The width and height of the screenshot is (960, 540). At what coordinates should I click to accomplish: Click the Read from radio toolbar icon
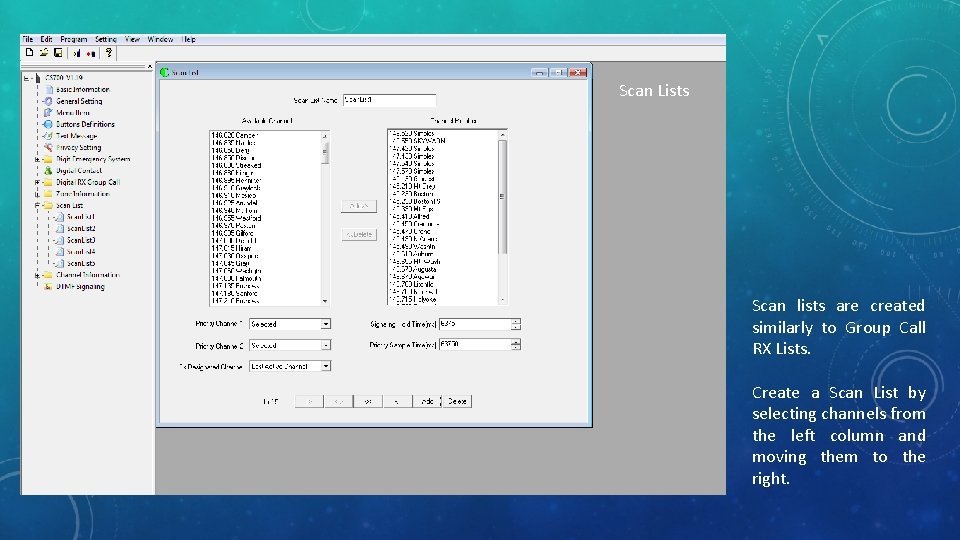(x=77, y=53)
